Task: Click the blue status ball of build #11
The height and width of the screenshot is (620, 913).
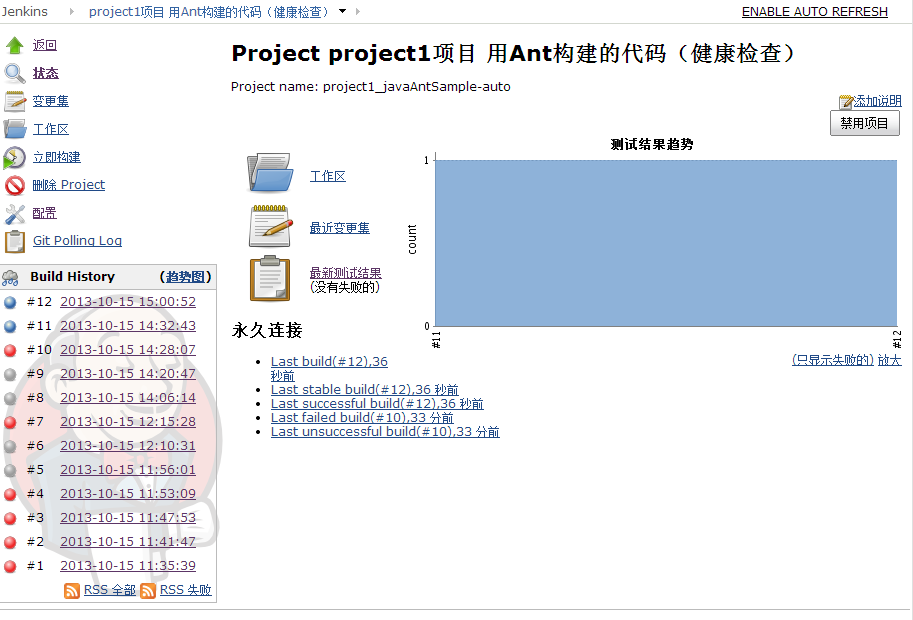Action: (x=10, y=326)
